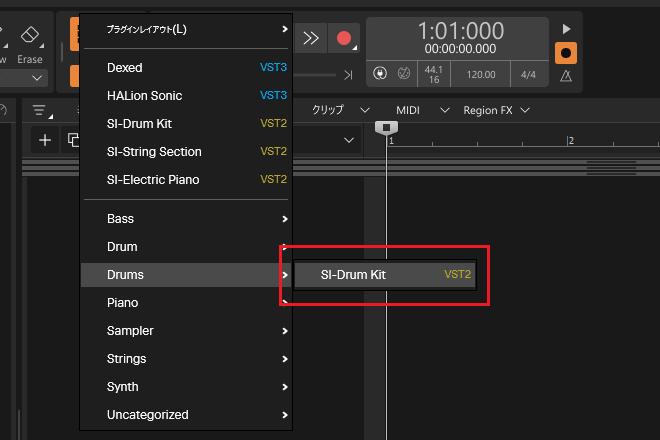Viewport: 660px width, 440px height.
Task: Click the fast forward double-arrow icon
Action: point(311,38)
